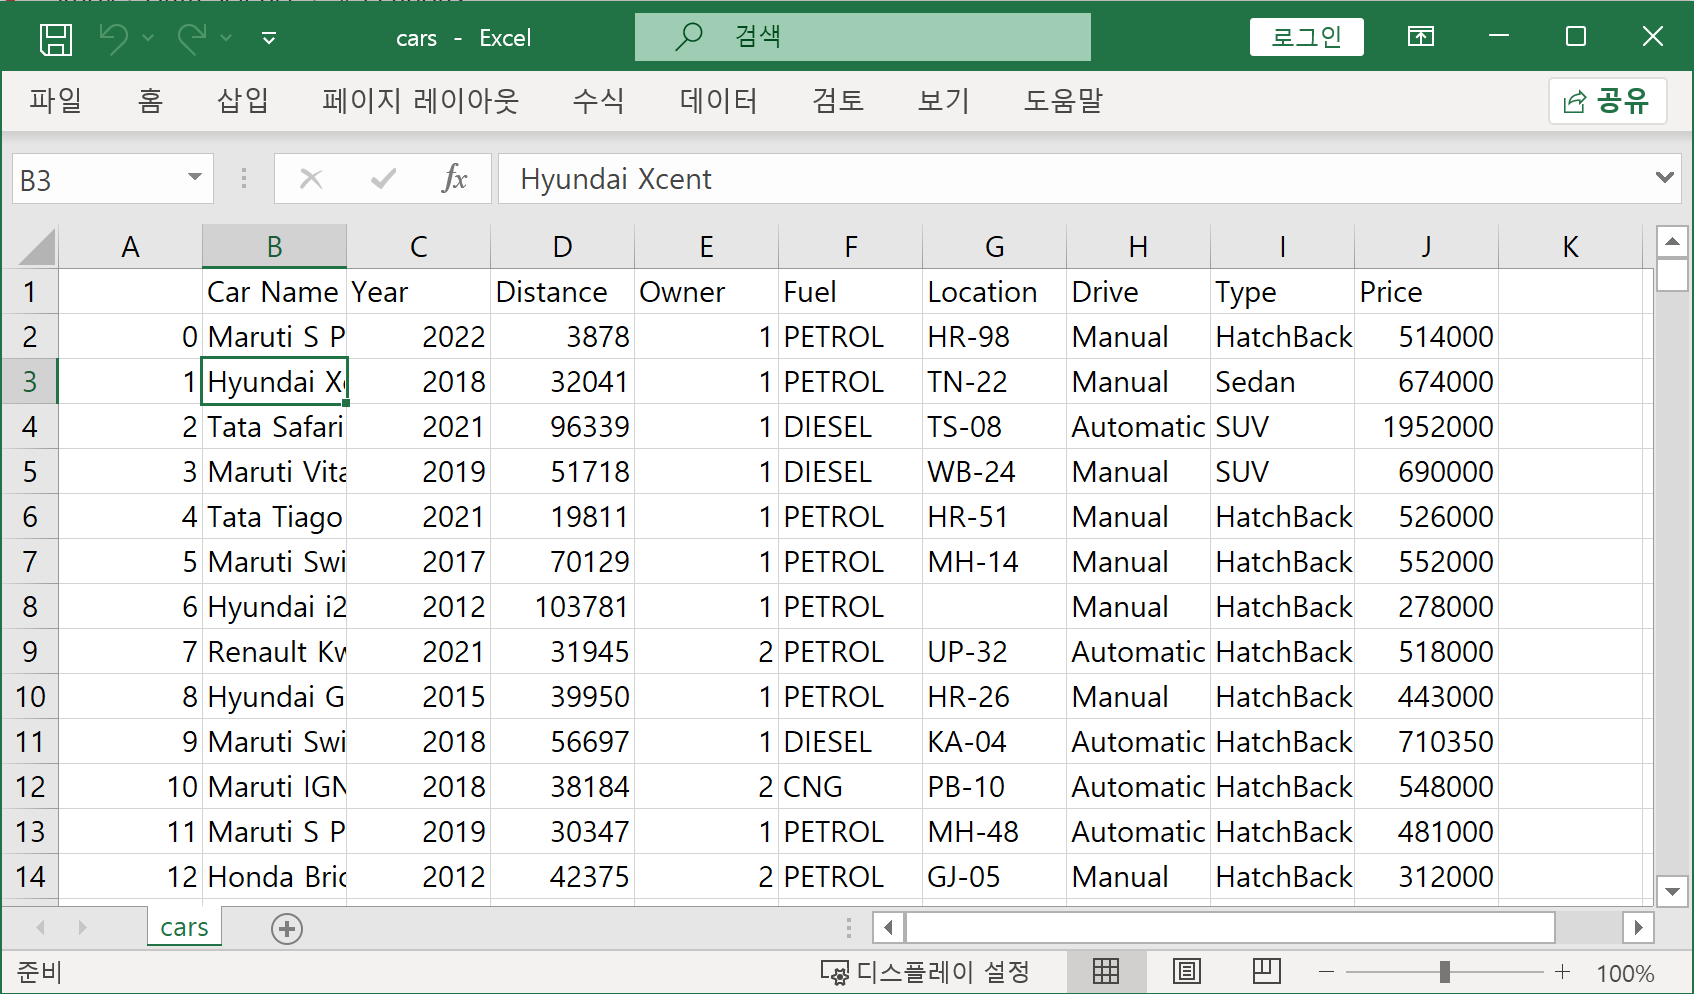Select row 1 header

point(30,291)
